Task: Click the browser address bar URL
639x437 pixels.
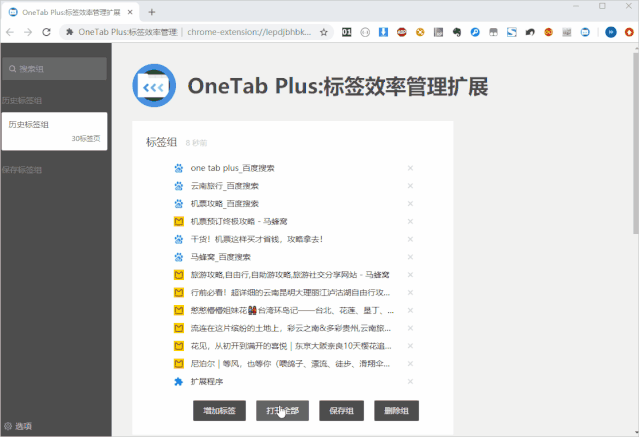Action: point(249,32)
